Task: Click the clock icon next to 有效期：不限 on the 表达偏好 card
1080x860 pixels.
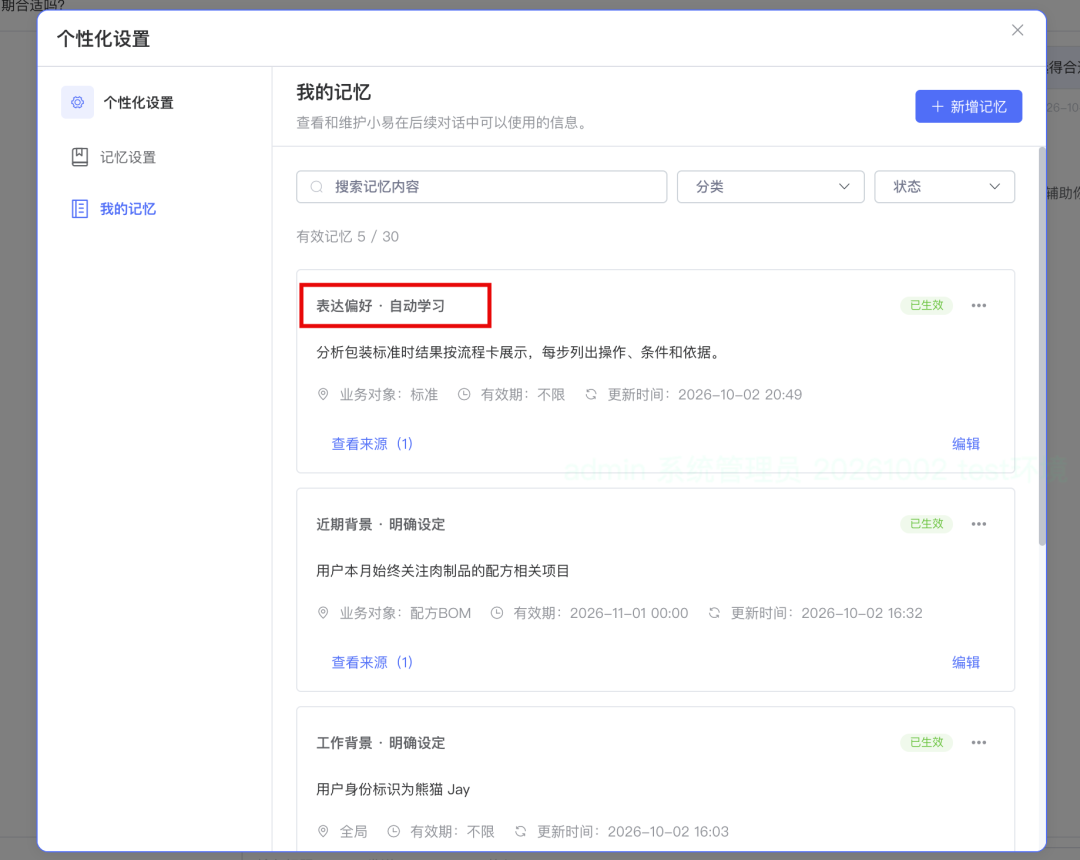Action: coord(464,395)
